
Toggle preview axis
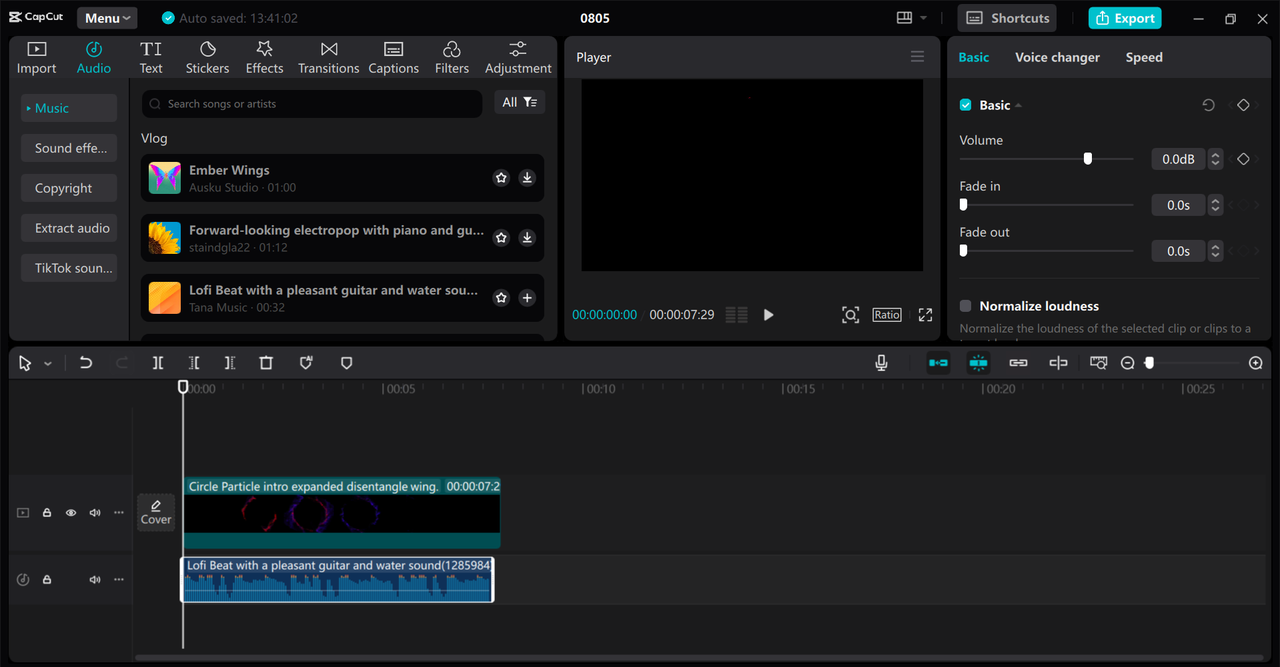click(1058, 363)
